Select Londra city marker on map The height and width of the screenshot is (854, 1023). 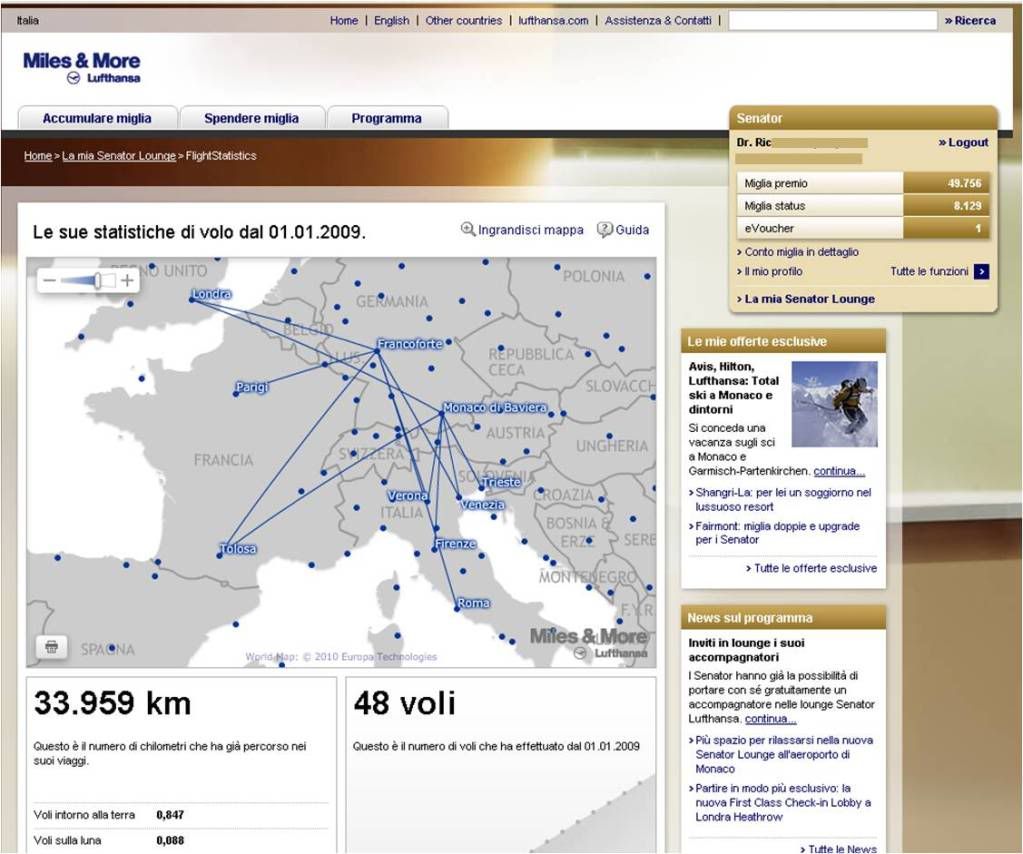[x=192, y=299]
